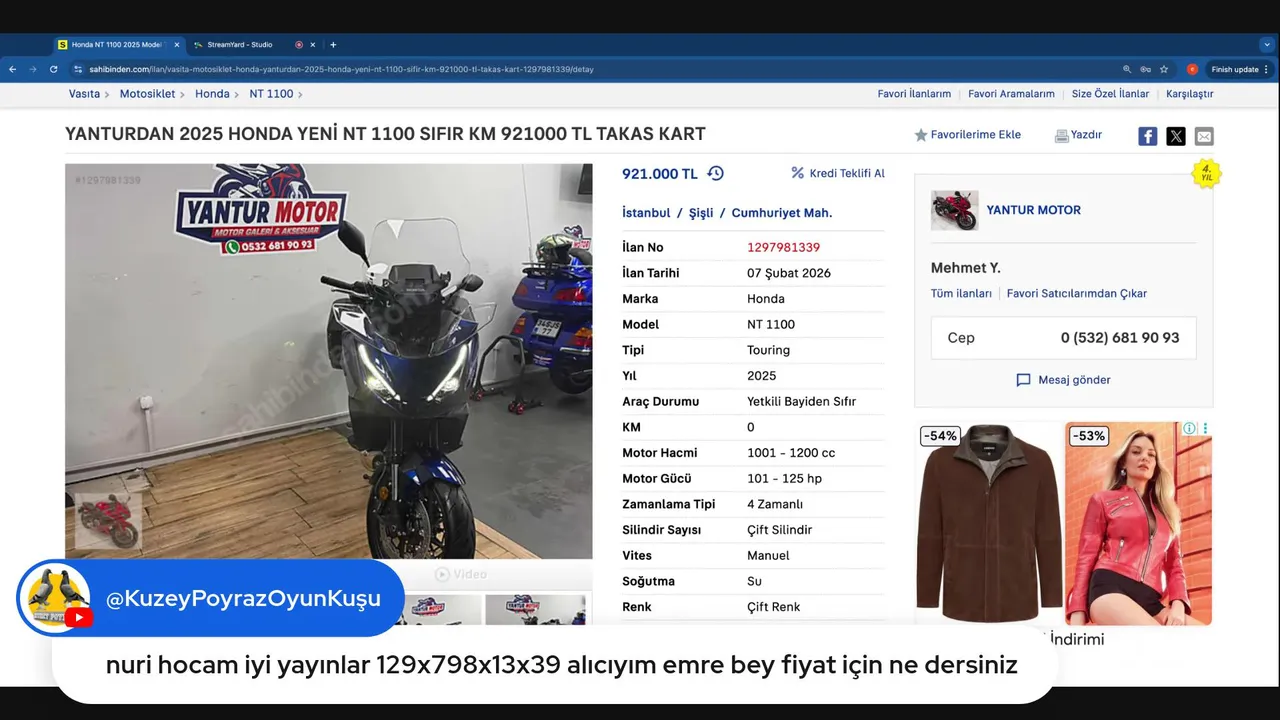1280x720 pixels.
Task: Click the Motor Hacmi value 1001 - 1200 cc
Action: click(x=791, y=453)
